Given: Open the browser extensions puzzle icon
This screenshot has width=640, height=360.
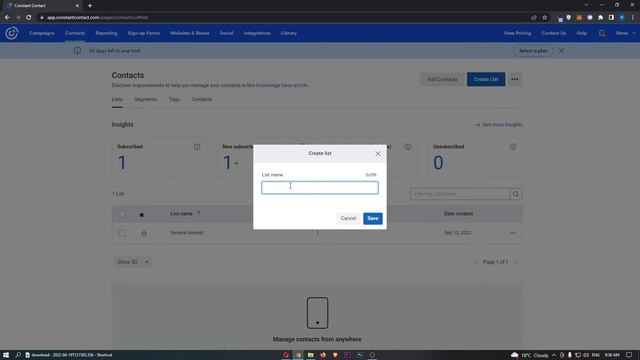Looking at the screenshot, I should click(x=600, y=18).
